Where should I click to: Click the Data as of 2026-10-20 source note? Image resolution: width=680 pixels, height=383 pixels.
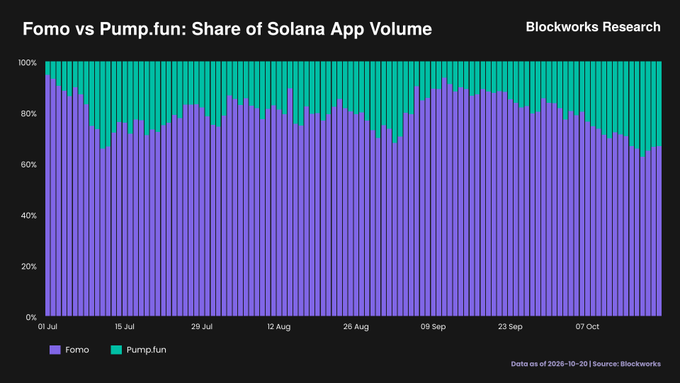pyautogui.click(x=586, y=364)
